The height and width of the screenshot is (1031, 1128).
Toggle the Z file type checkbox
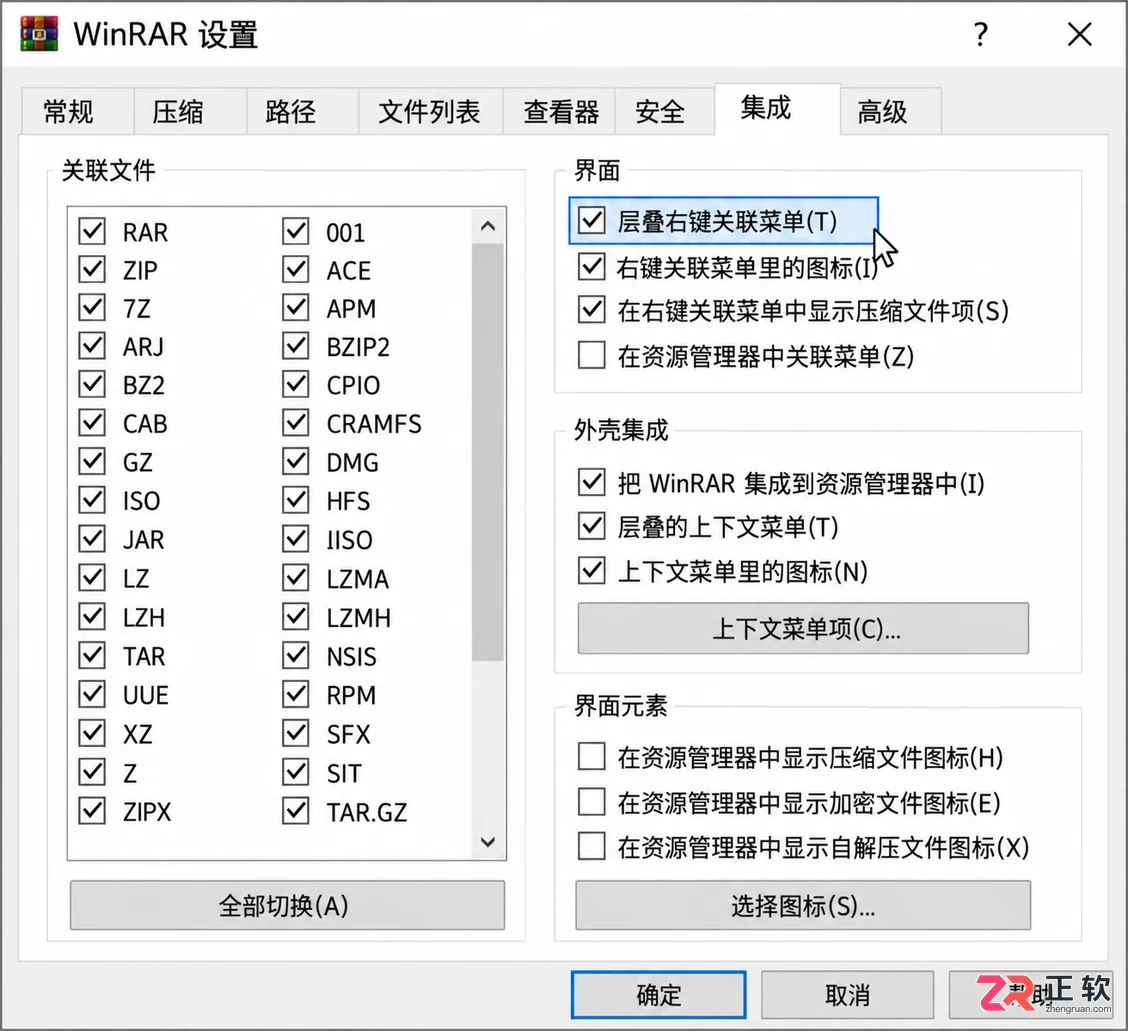click(x=92, y=772)
